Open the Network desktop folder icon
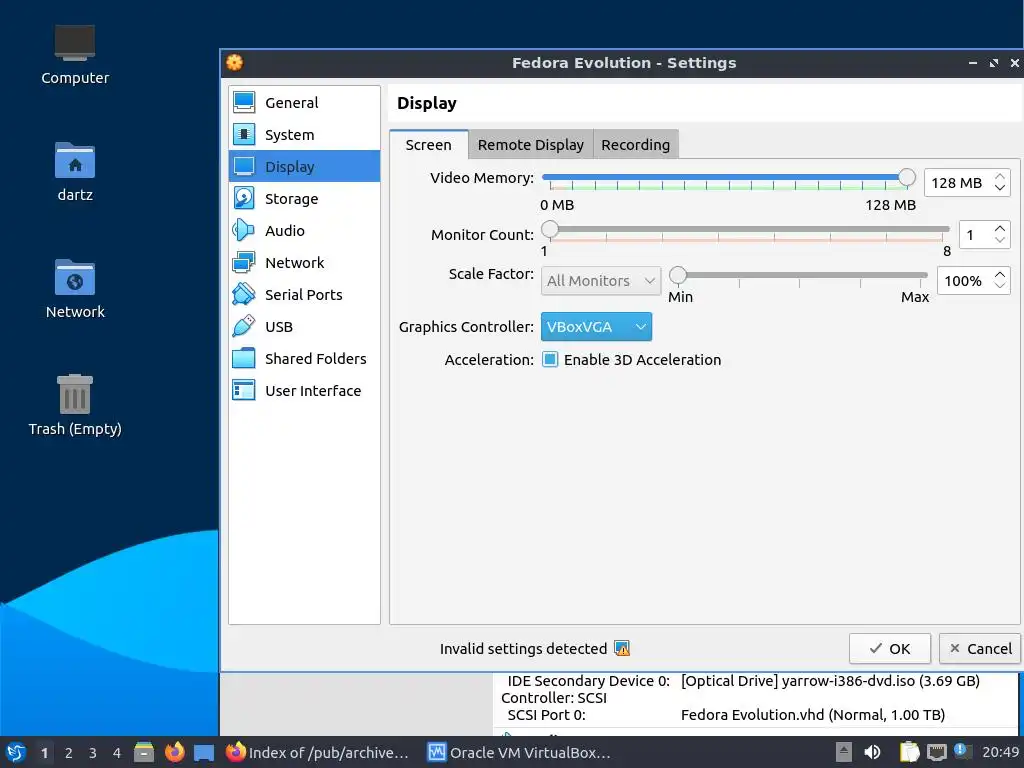 pos(74,289)
